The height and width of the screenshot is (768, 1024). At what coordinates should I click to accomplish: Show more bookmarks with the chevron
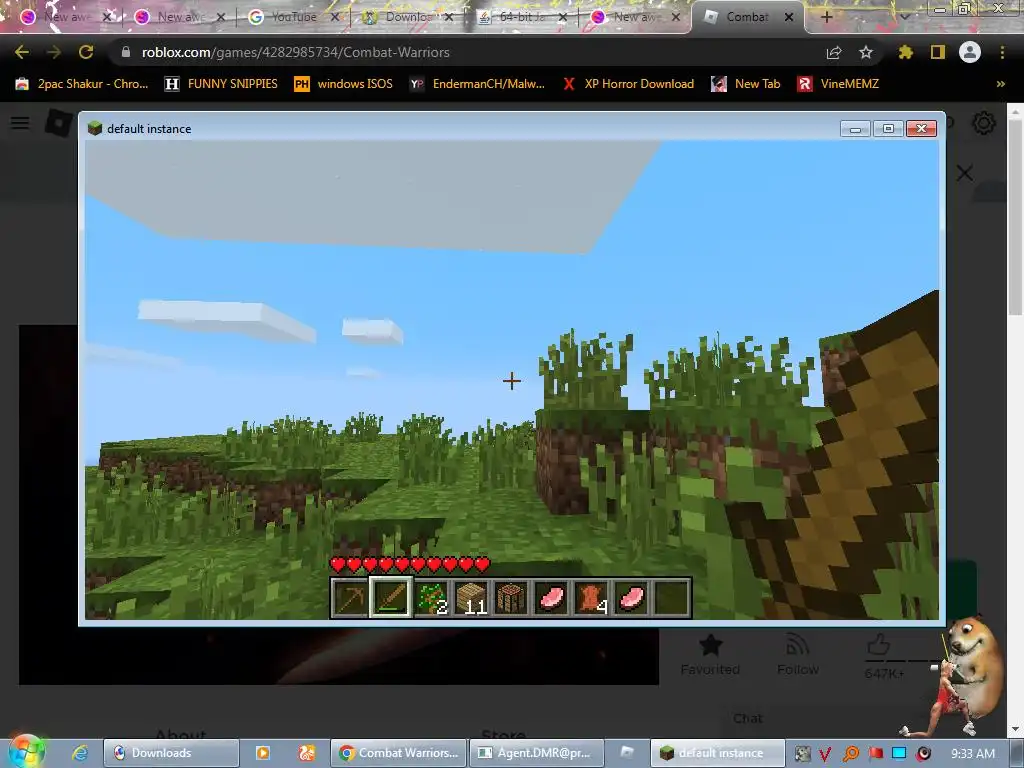(x=1000, y=84)
